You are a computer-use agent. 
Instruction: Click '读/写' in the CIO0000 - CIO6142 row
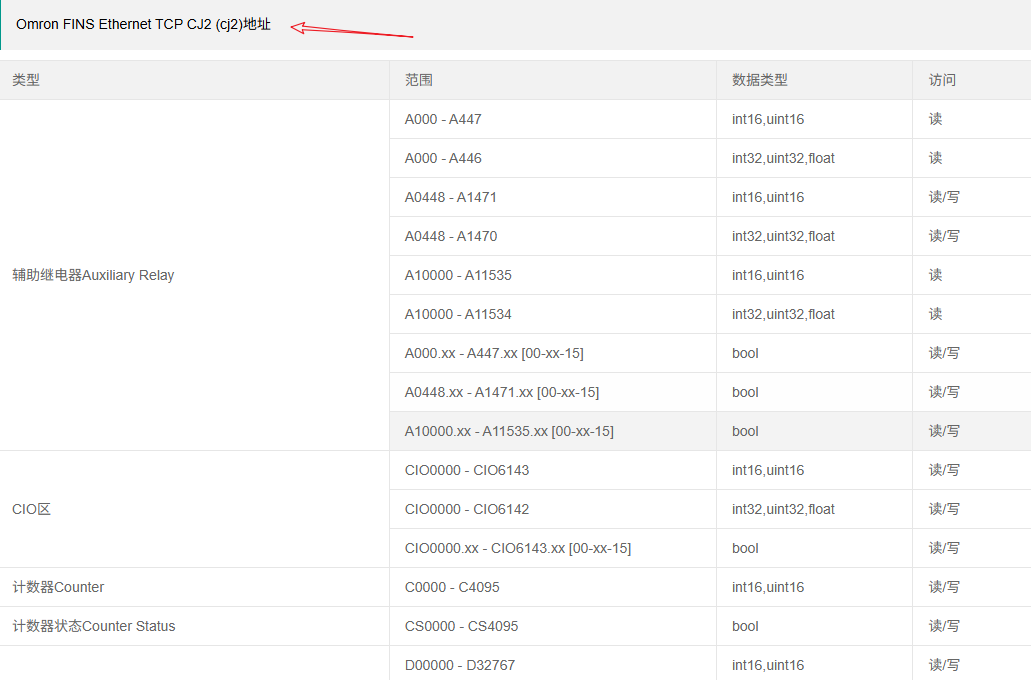pos(944,509)
